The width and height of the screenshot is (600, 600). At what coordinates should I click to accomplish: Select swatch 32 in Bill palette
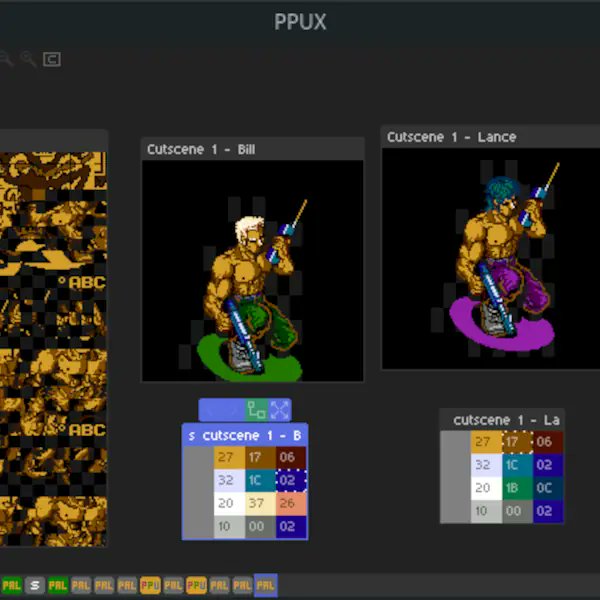(x=229, y=481)
